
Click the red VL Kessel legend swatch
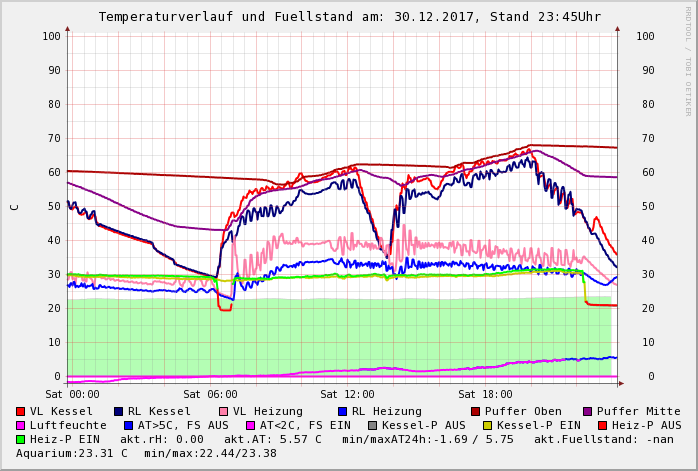pos(21,411)
